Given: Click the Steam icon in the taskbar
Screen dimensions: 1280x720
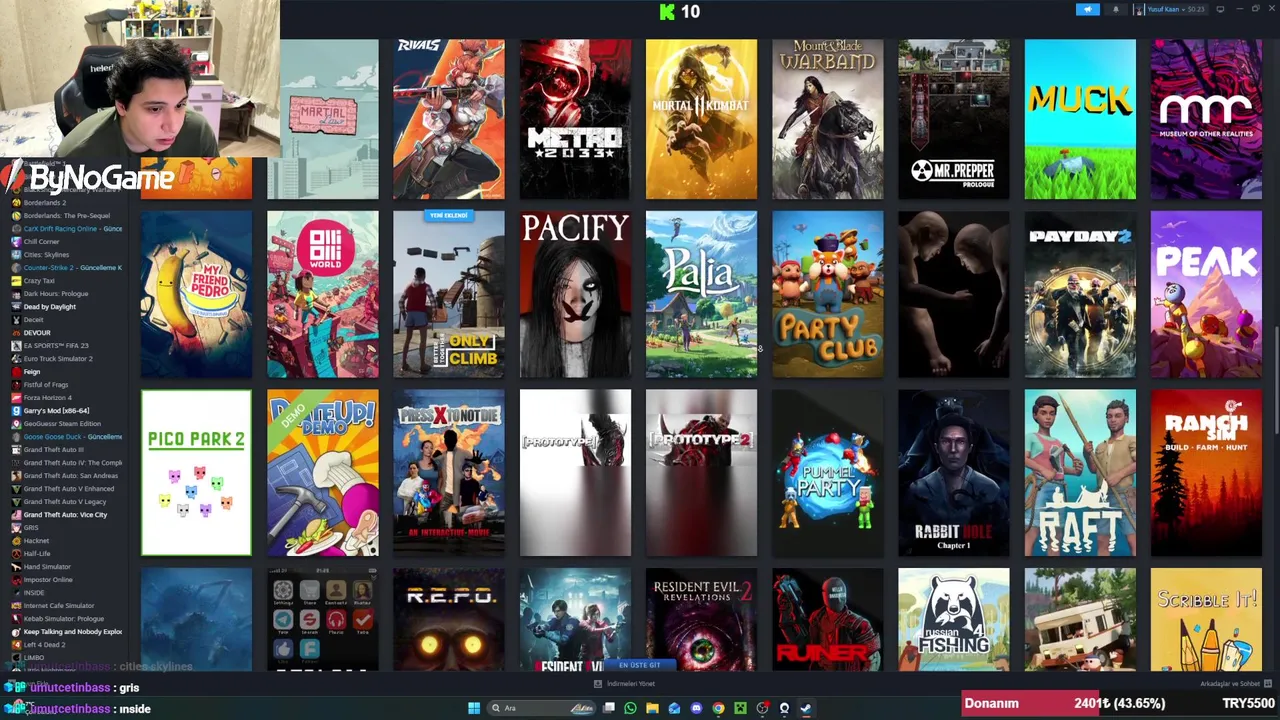Looking at the screenshot, I should 806,708.
